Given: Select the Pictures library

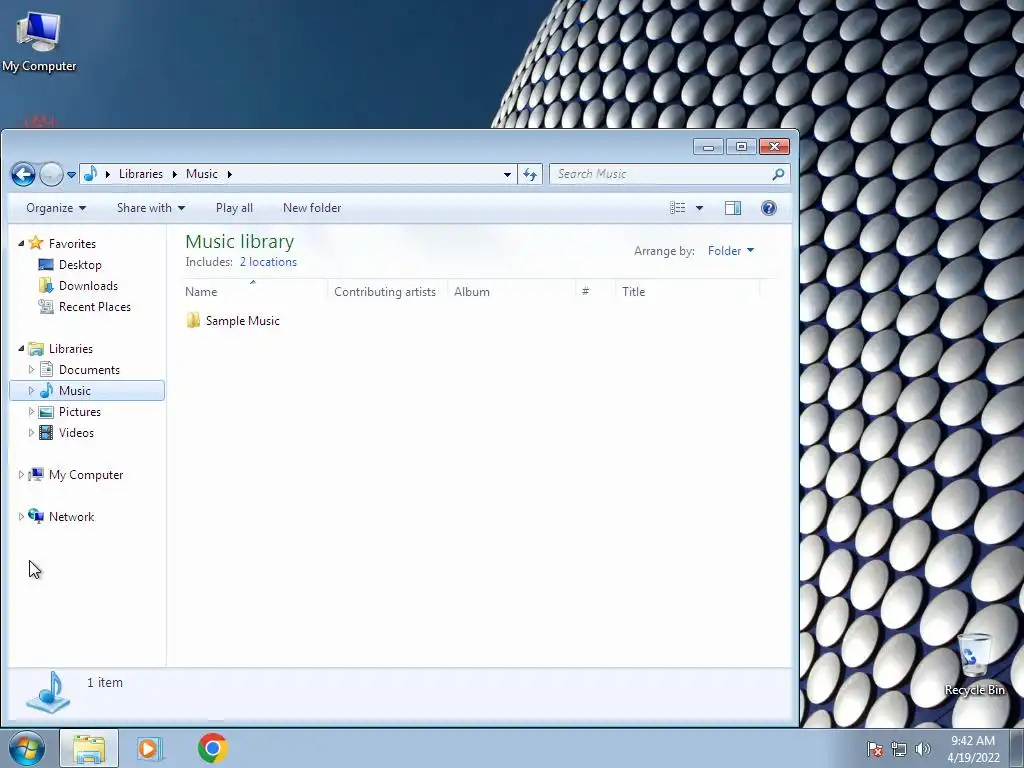Looking at the screenshot, I should [x=80, y=411].
